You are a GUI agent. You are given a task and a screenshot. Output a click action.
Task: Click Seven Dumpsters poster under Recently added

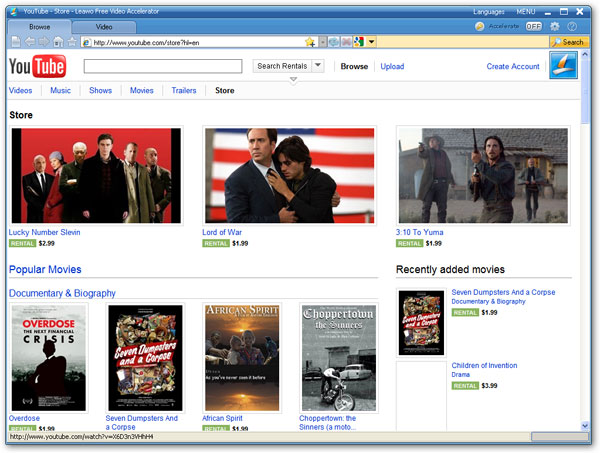421,323
